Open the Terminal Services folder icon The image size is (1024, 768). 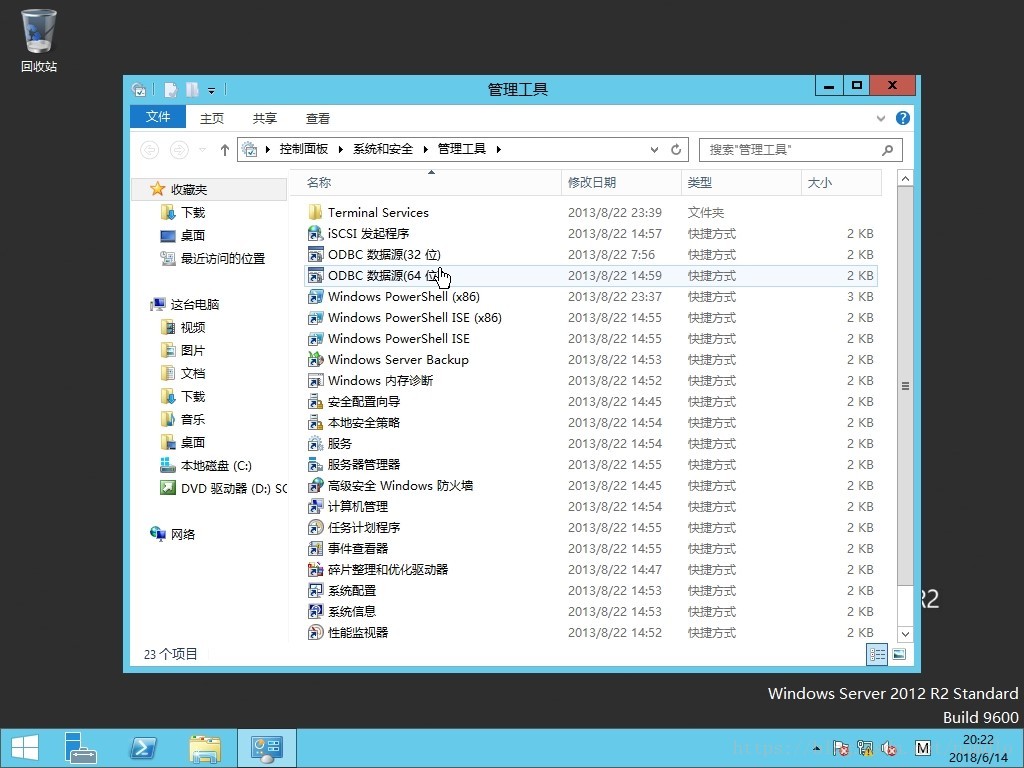pos(315,212)
